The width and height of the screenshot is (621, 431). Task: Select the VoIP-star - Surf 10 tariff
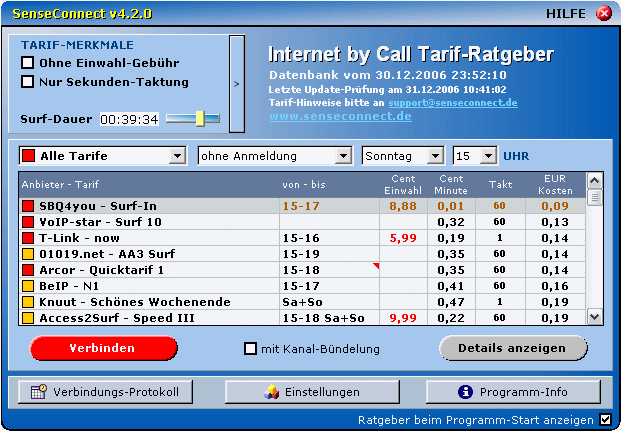click(x=302, y=222)
